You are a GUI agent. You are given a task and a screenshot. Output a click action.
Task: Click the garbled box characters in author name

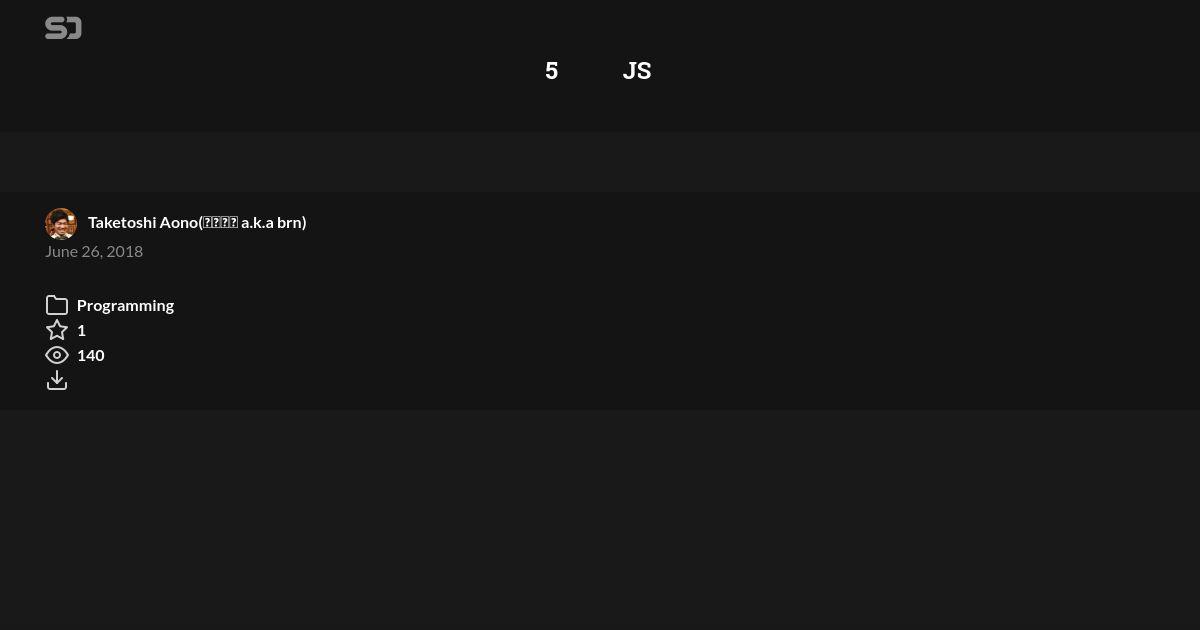pyautogui.click(x=220, y=222)
